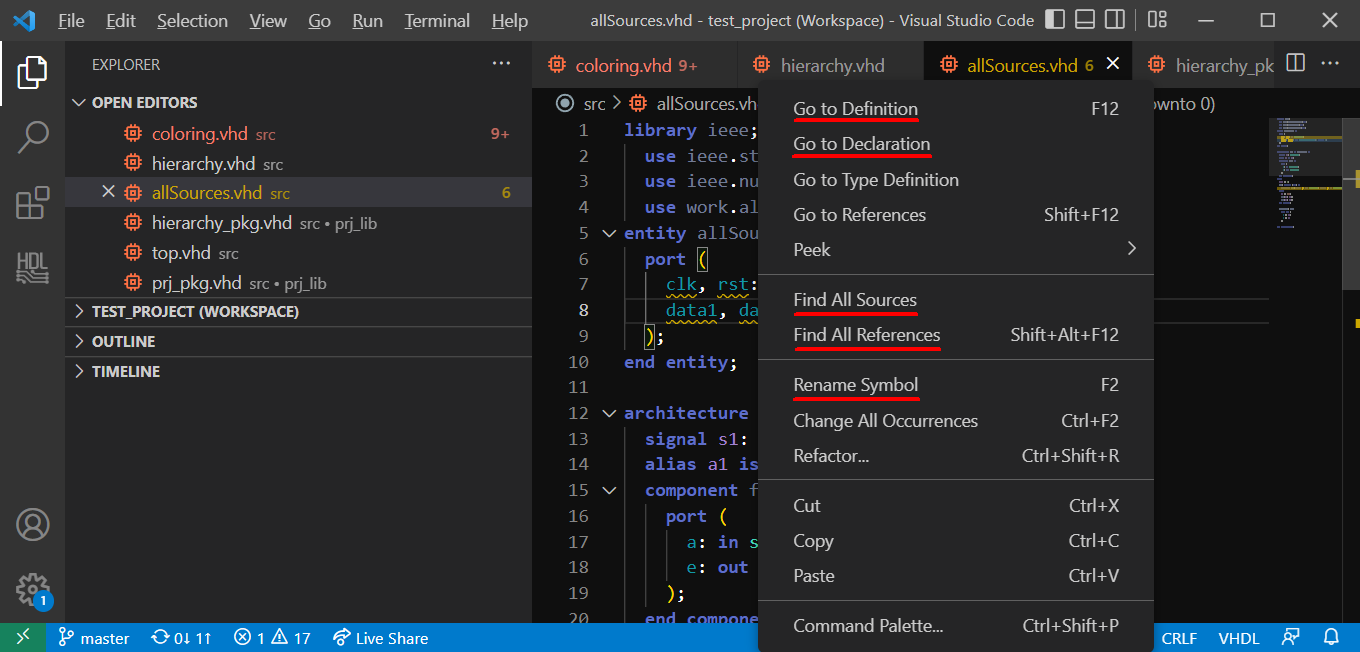Click the editor minimap preview

point(1306,175)
